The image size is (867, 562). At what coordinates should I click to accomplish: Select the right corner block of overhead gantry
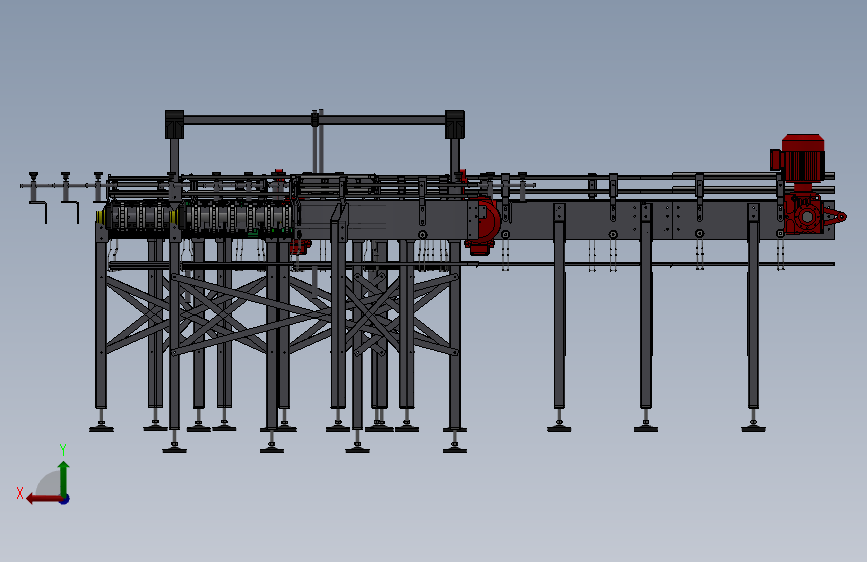tap(455, 124)
